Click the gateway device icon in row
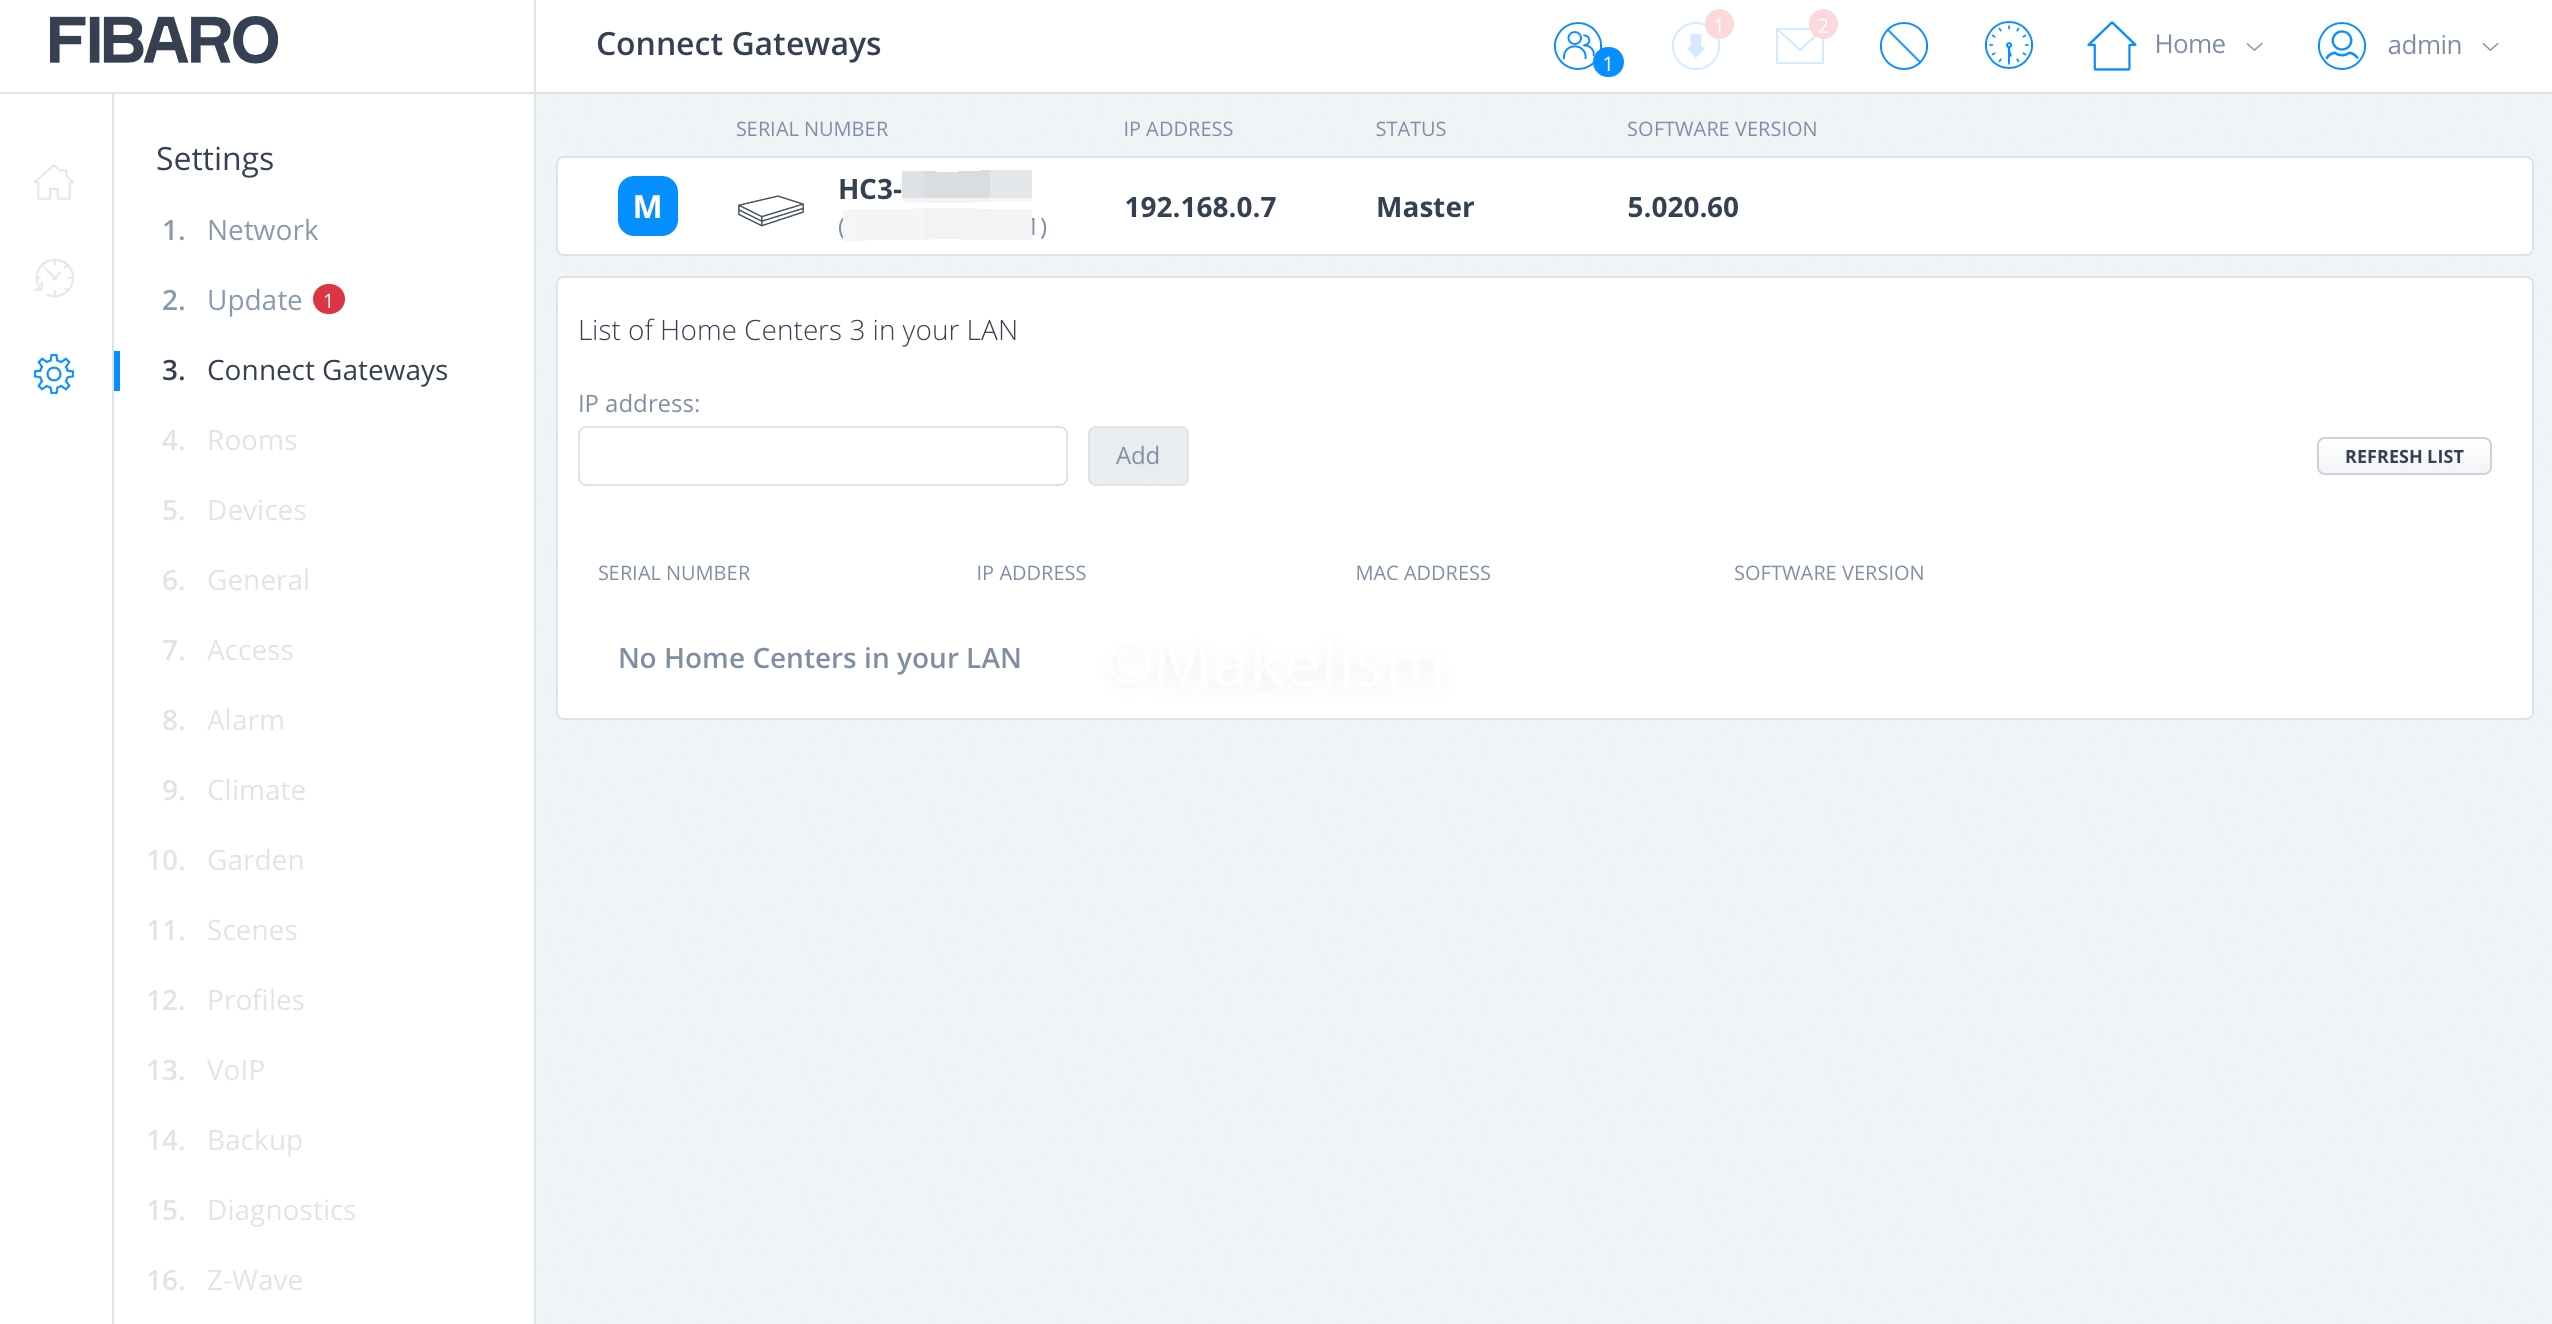The height and width of the screenshot is (1324, 2552). click(x=770, y=209)
